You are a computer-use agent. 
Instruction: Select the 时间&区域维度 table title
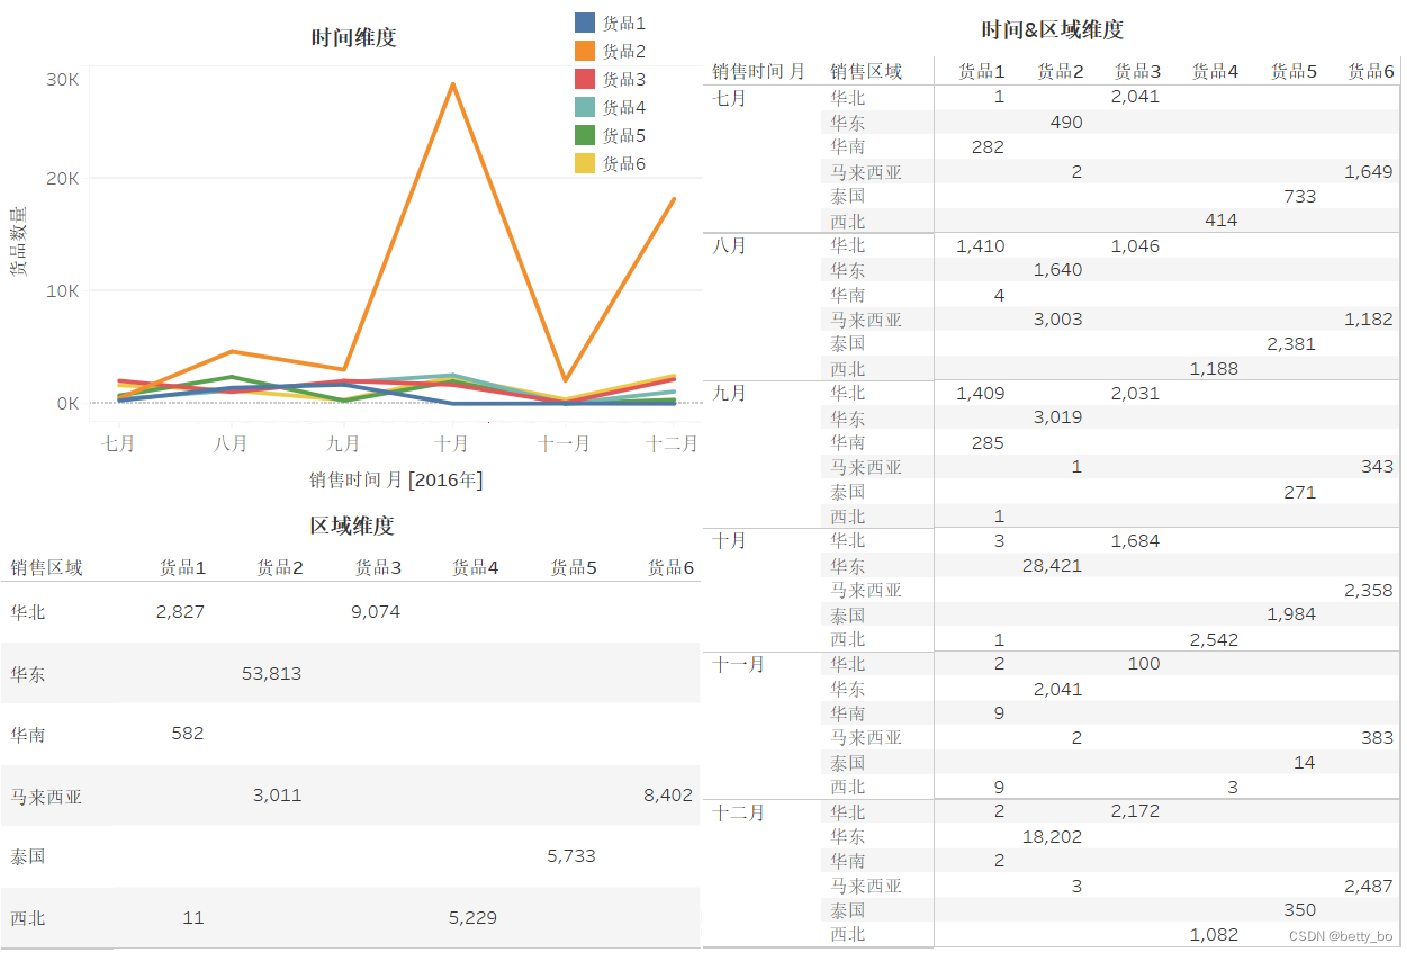1052,29
